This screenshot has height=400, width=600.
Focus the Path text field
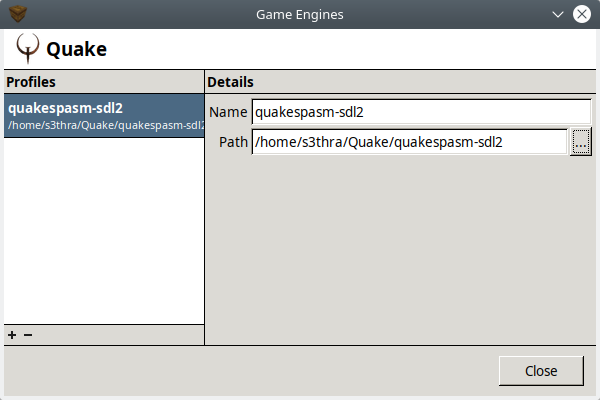[x=409, y=142]
